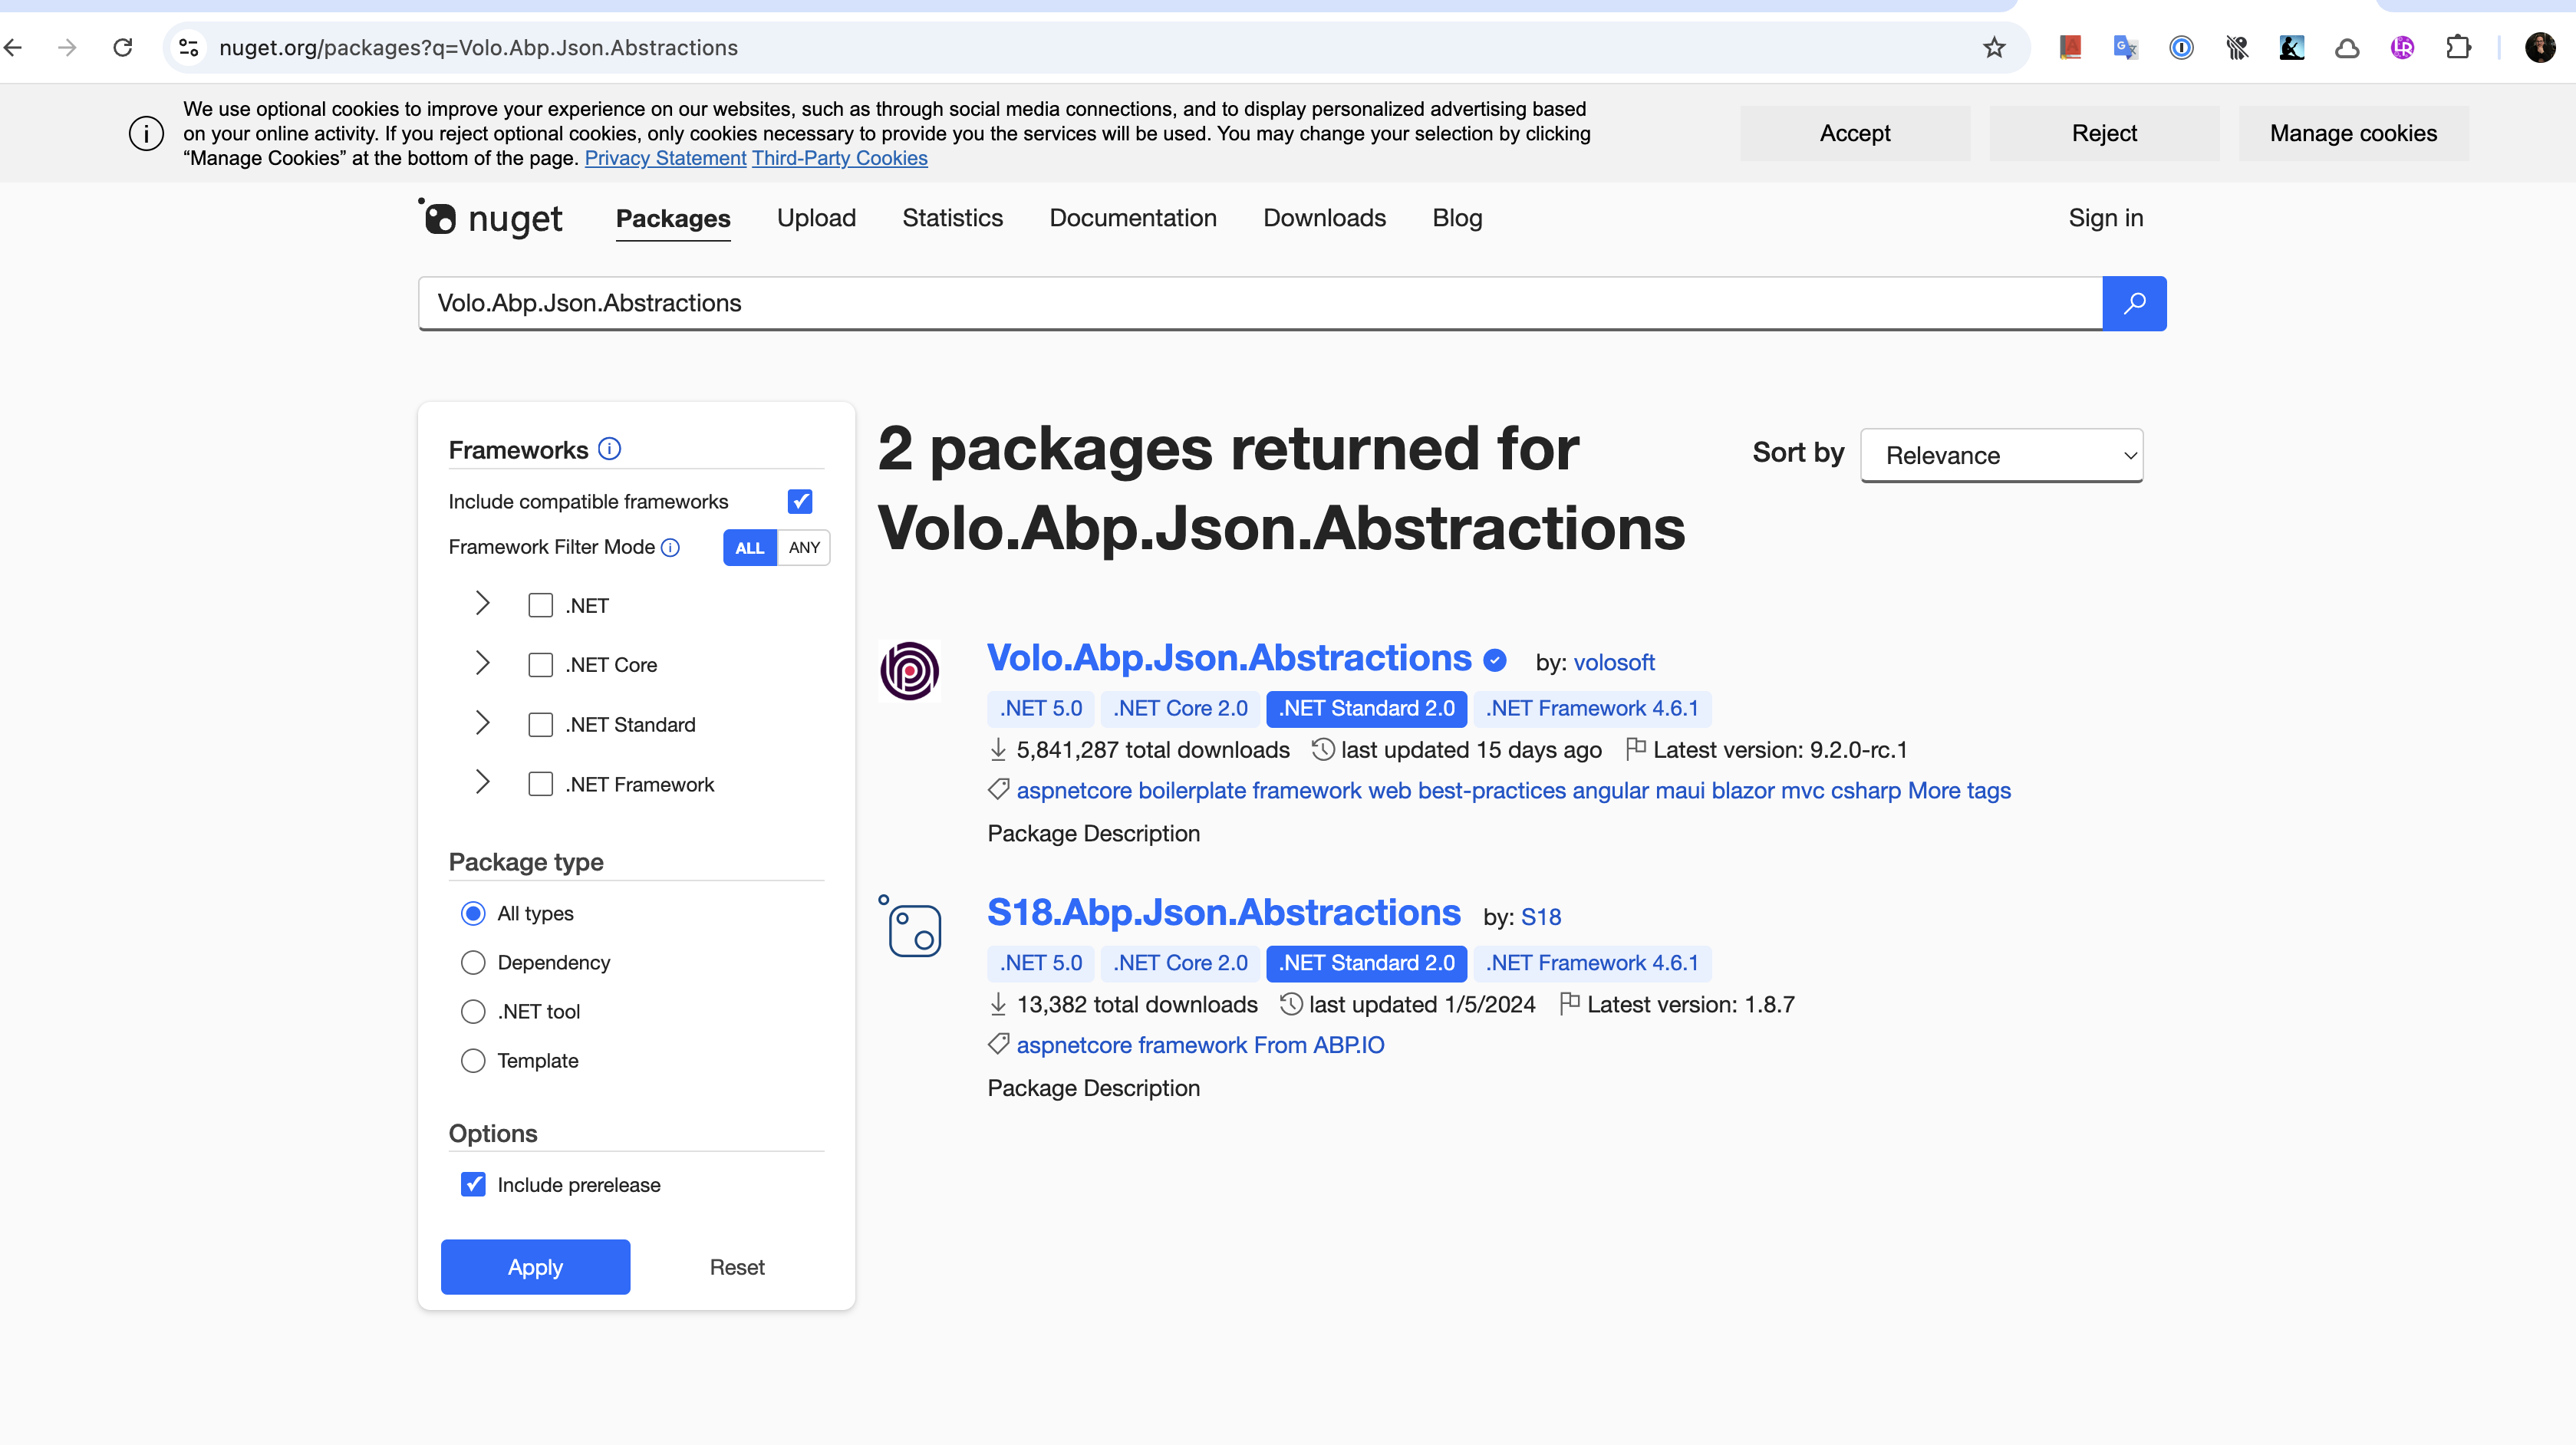The image size is (2576, 1445).
Task: Click inside the package search field
Action: click(x=1260, y=303)
